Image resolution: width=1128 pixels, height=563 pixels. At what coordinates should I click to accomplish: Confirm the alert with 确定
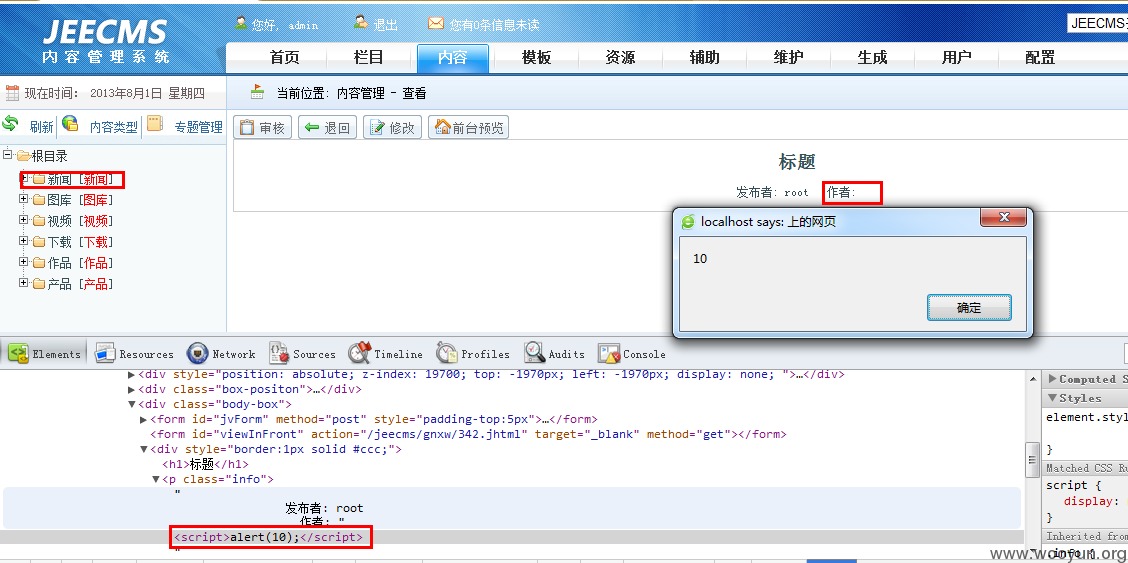point(969,308)
